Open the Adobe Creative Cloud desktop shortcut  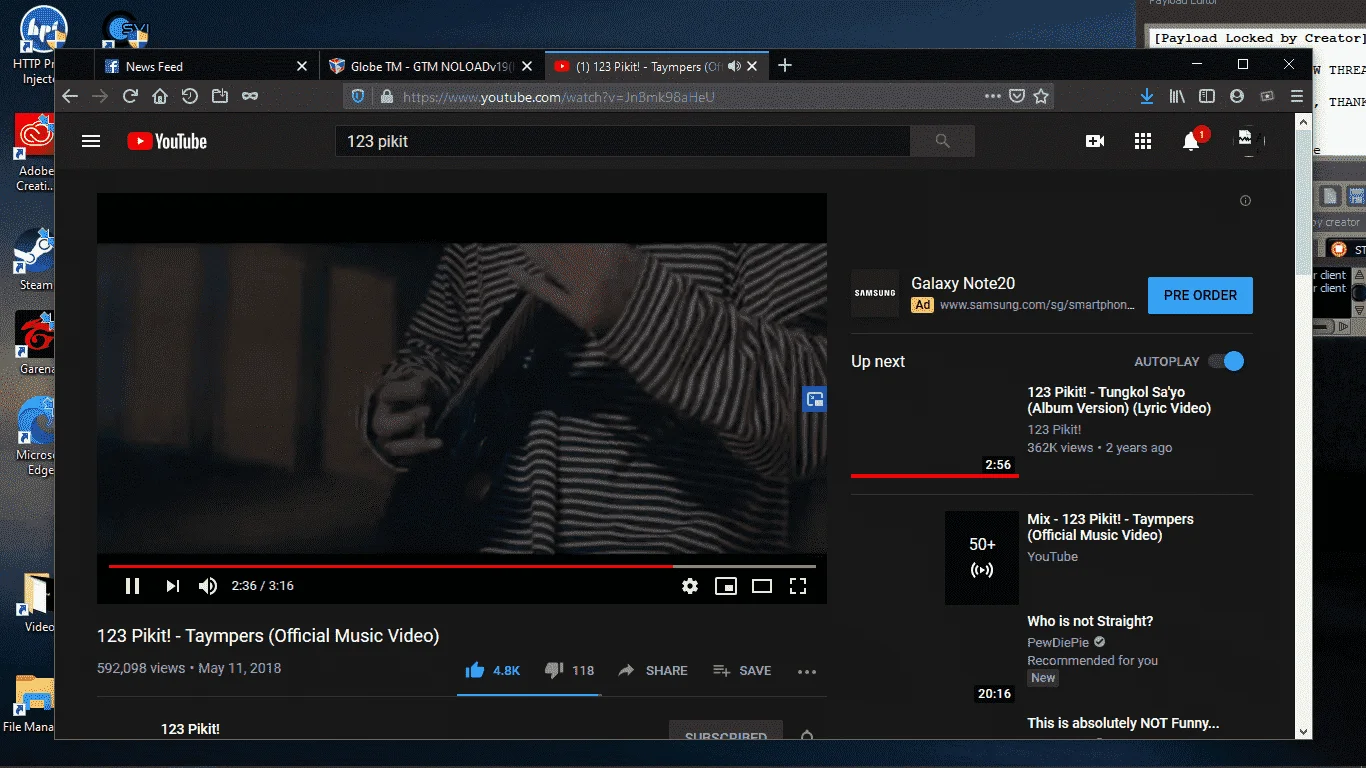pos(35,153)
